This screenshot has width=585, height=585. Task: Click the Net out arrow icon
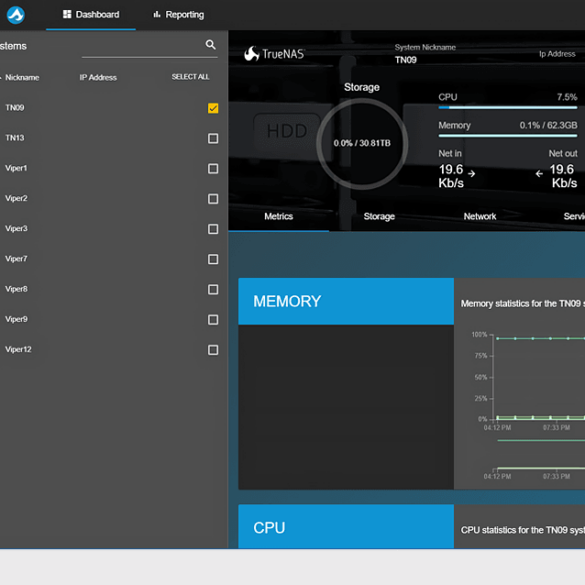pos(539,174)
